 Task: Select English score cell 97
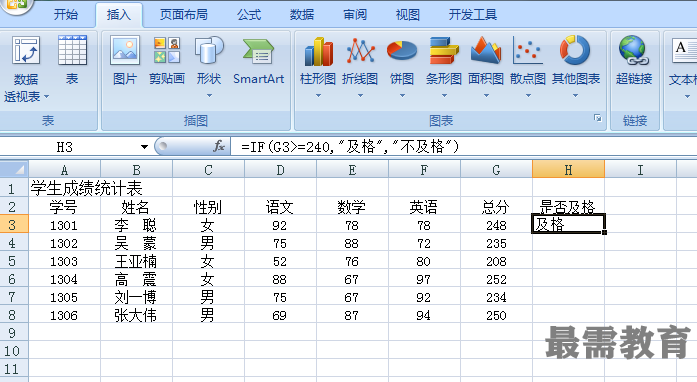(x=424, y=279)
